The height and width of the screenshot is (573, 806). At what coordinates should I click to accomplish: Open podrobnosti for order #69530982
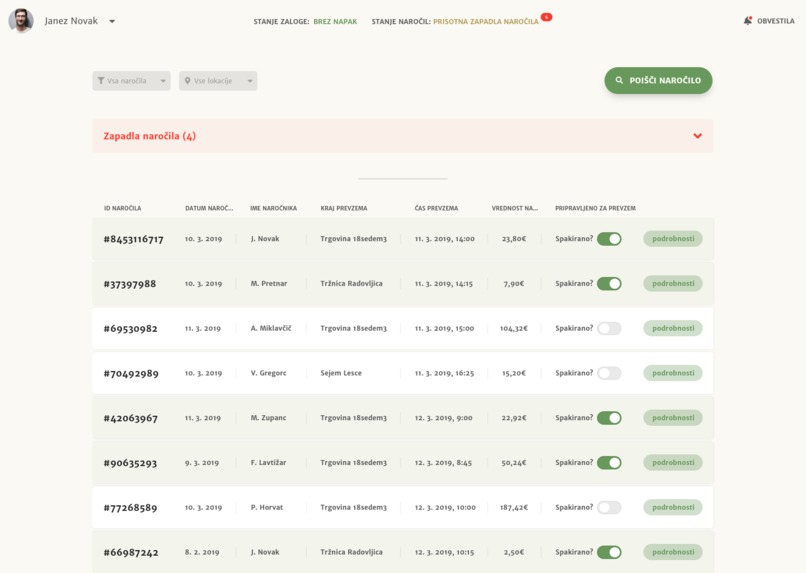(x=673, y=328)
